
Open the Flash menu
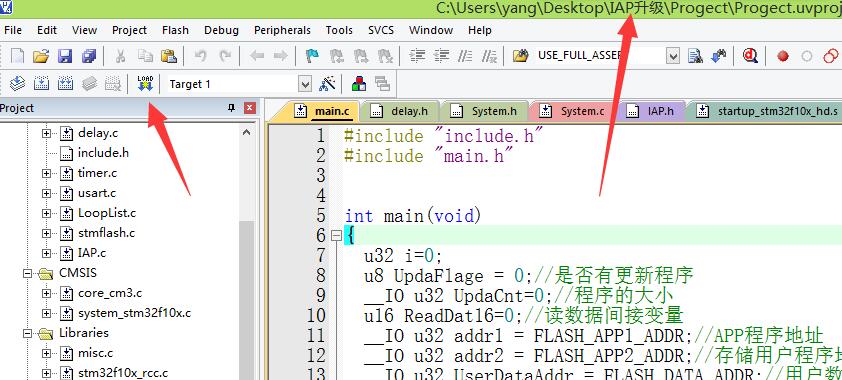point(175,30)
